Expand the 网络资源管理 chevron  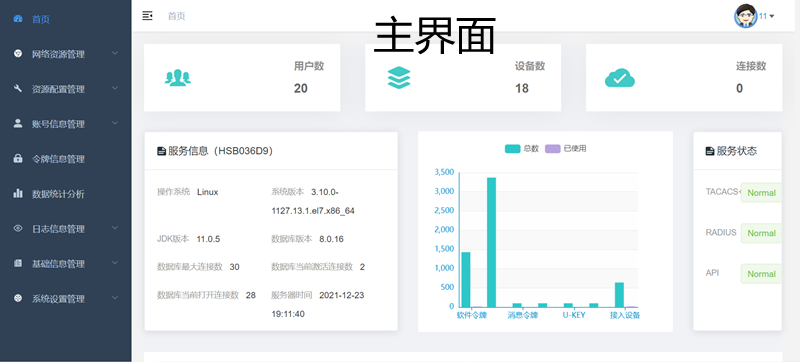[x=115, y=53]
